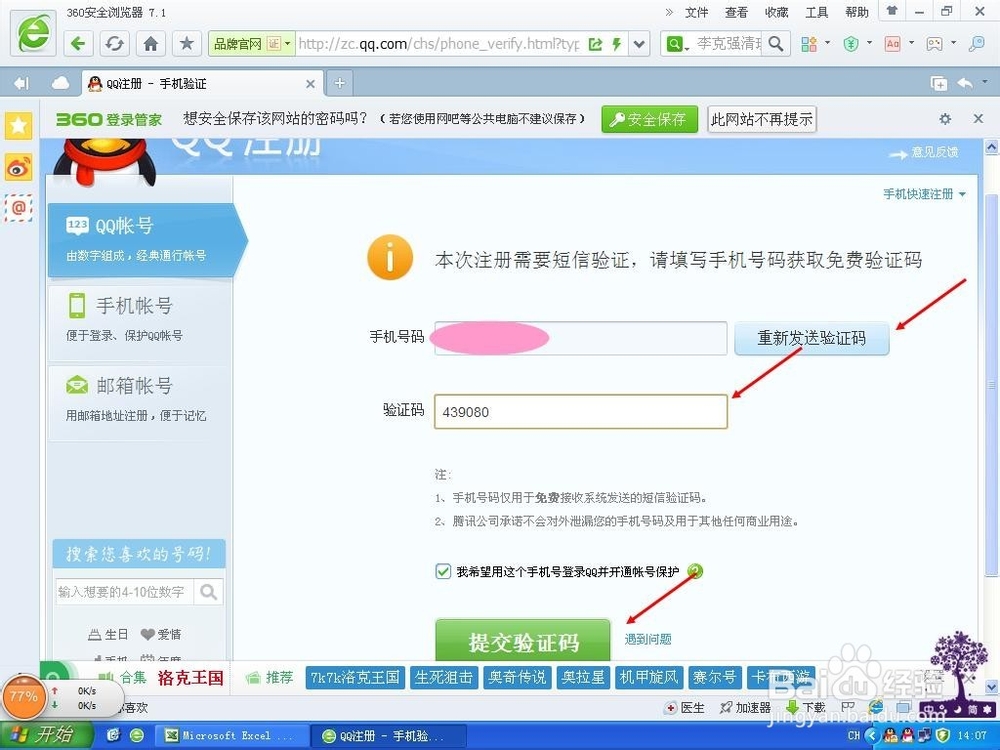Open the search engine selector dropdown
Screen dimensions: 1000x750
coord(677,44)
